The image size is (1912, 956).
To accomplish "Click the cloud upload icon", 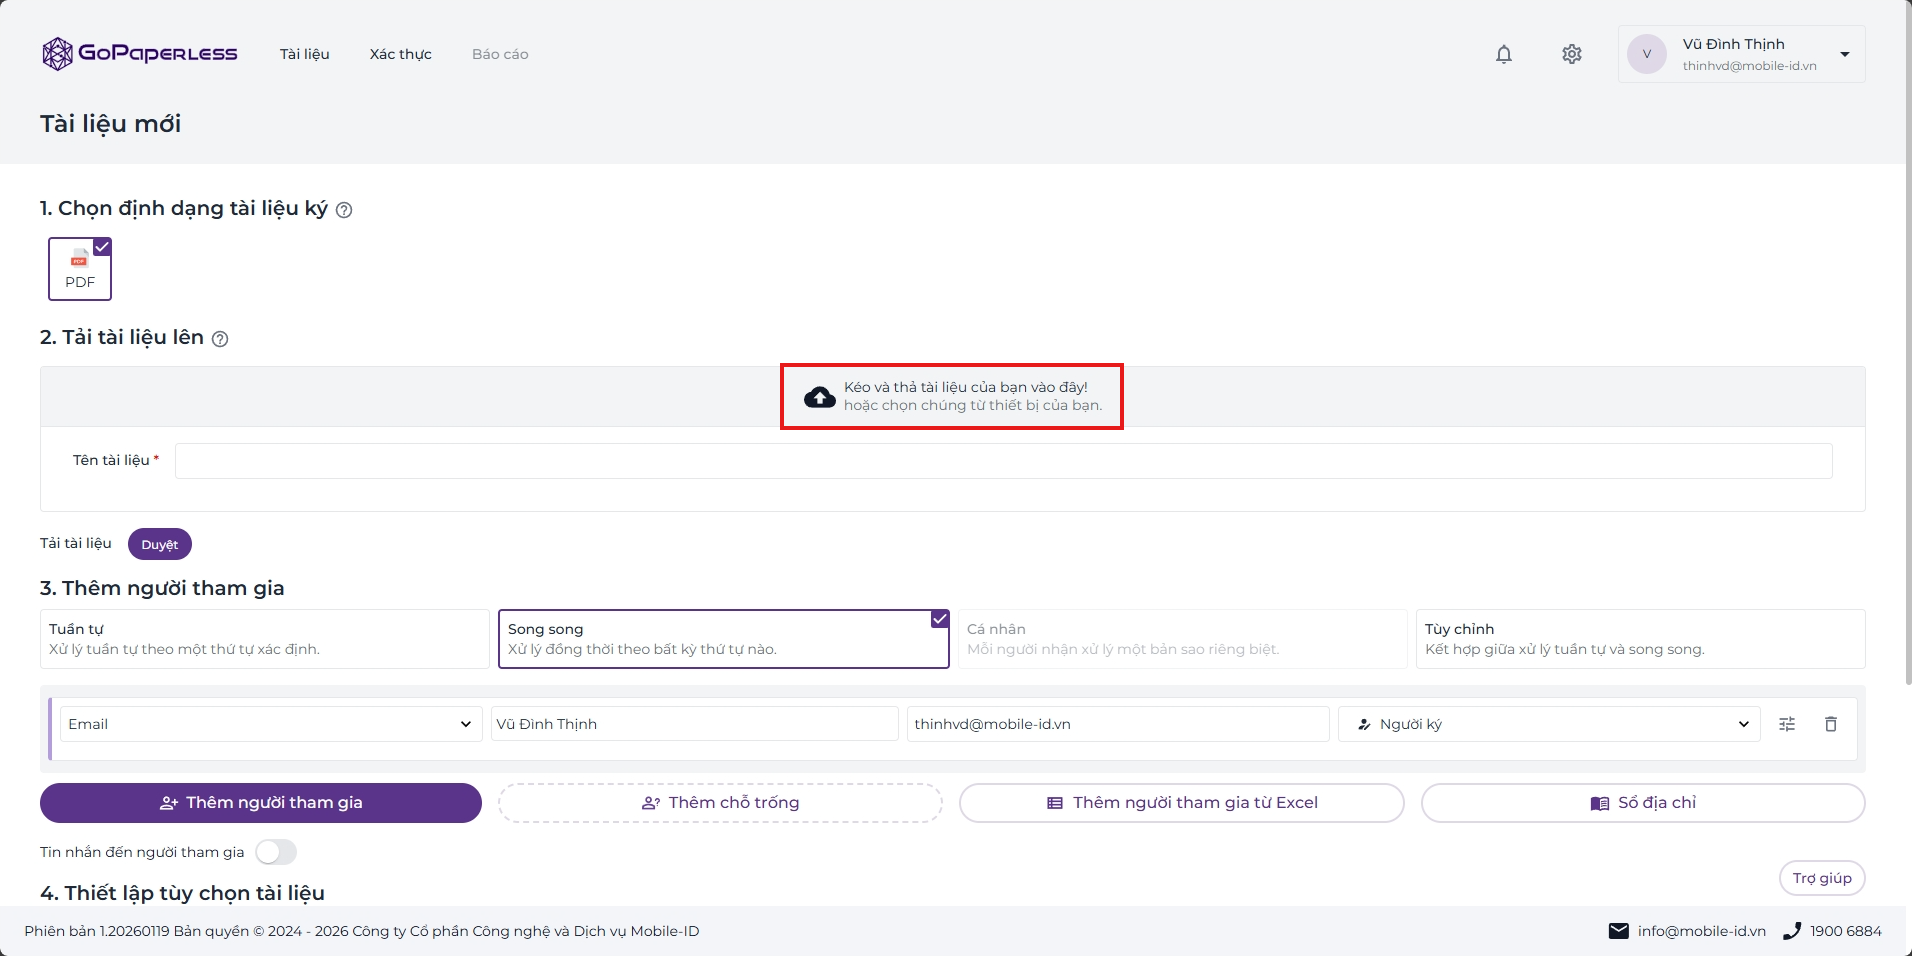I will pos(820,397).
